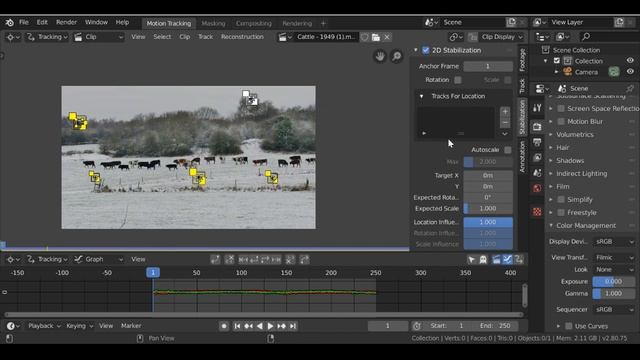The height and width of the screenshot is (360, 640).
Task: Click the pin icon beside Scene in properties
Action: click(x=630, y=89)
